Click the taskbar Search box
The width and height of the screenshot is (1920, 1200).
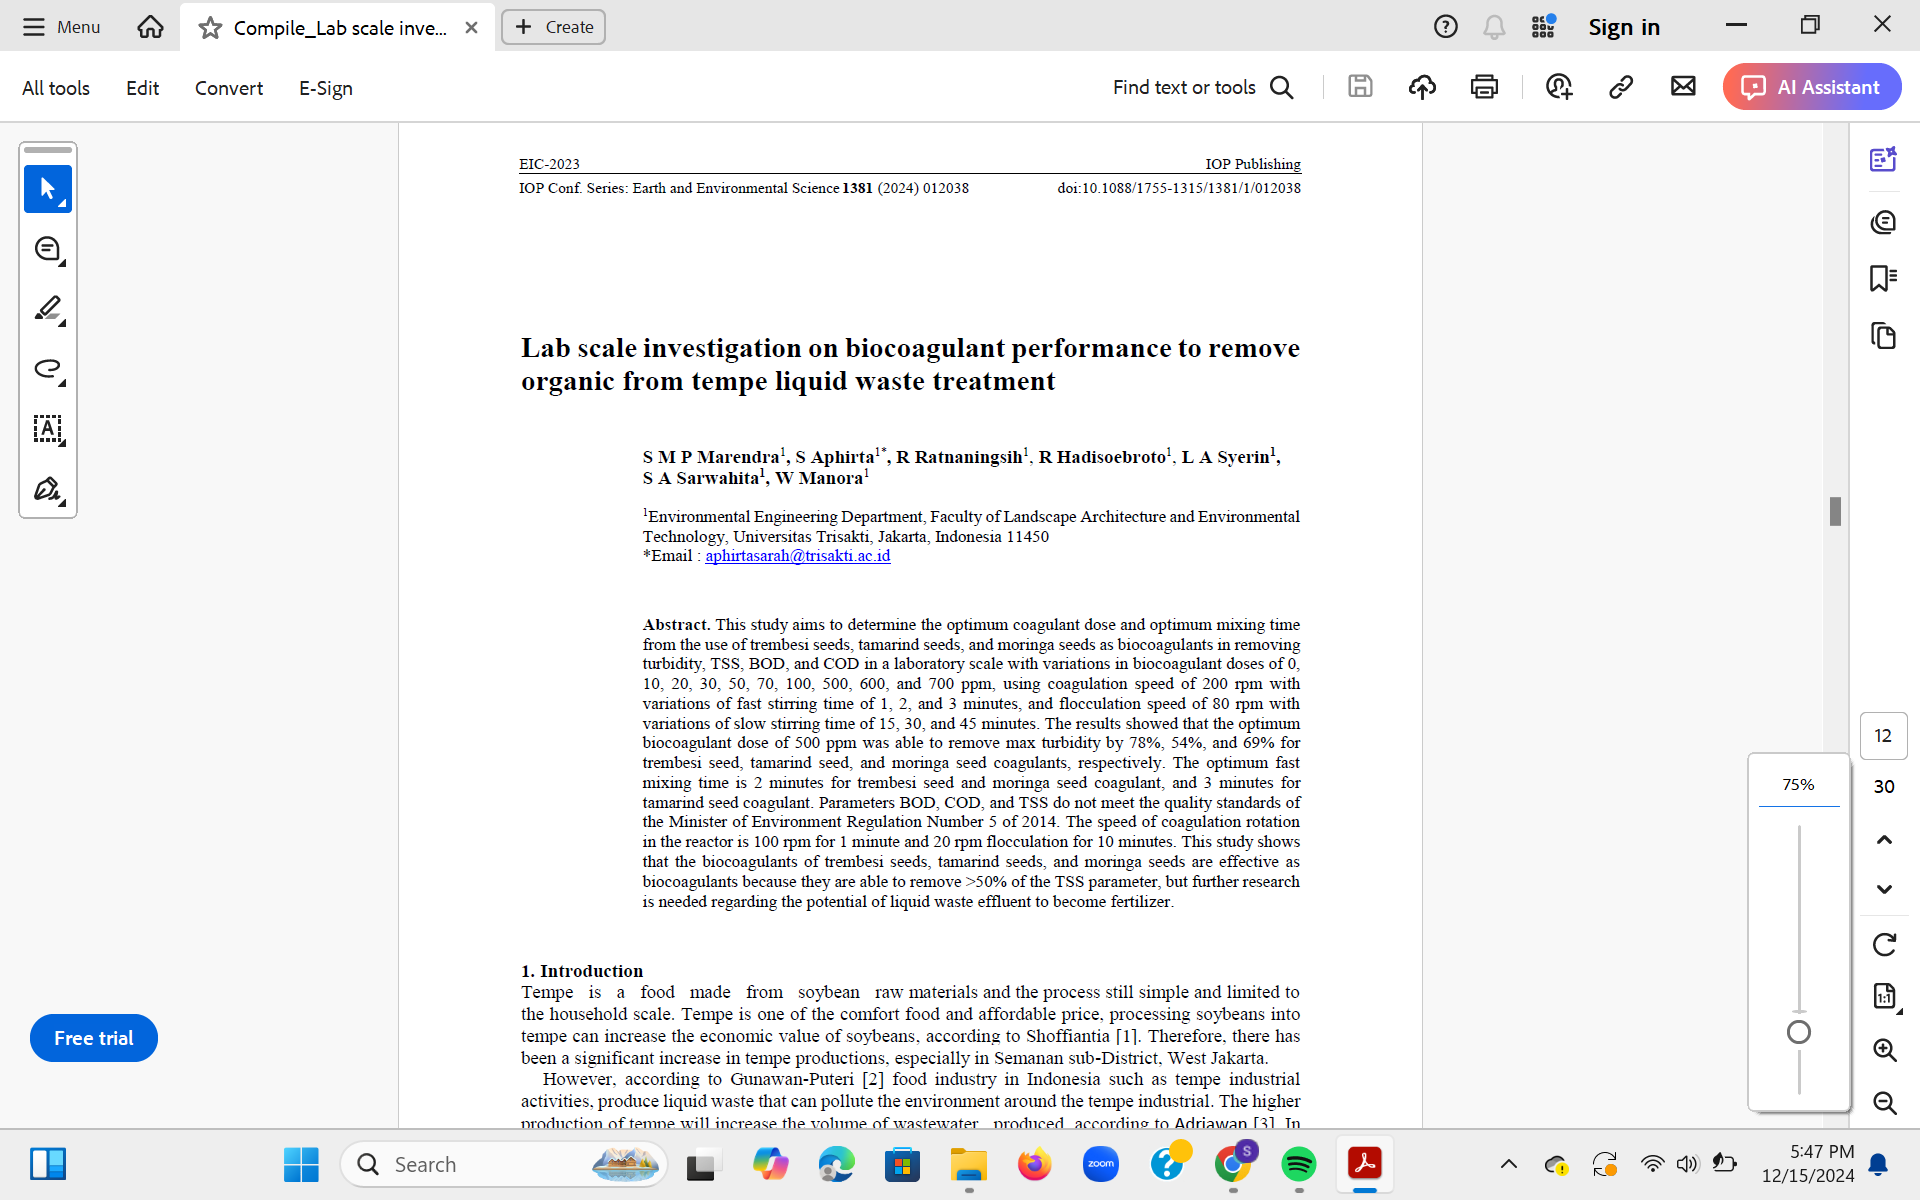coord(504,1164)
